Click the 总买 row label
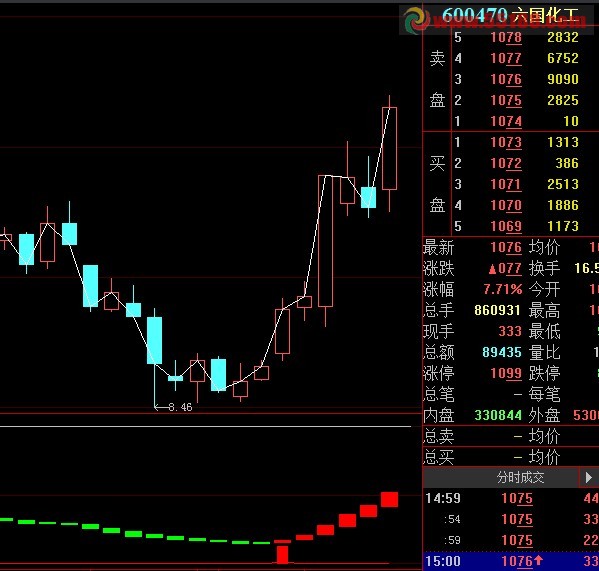 click(439, 457)
